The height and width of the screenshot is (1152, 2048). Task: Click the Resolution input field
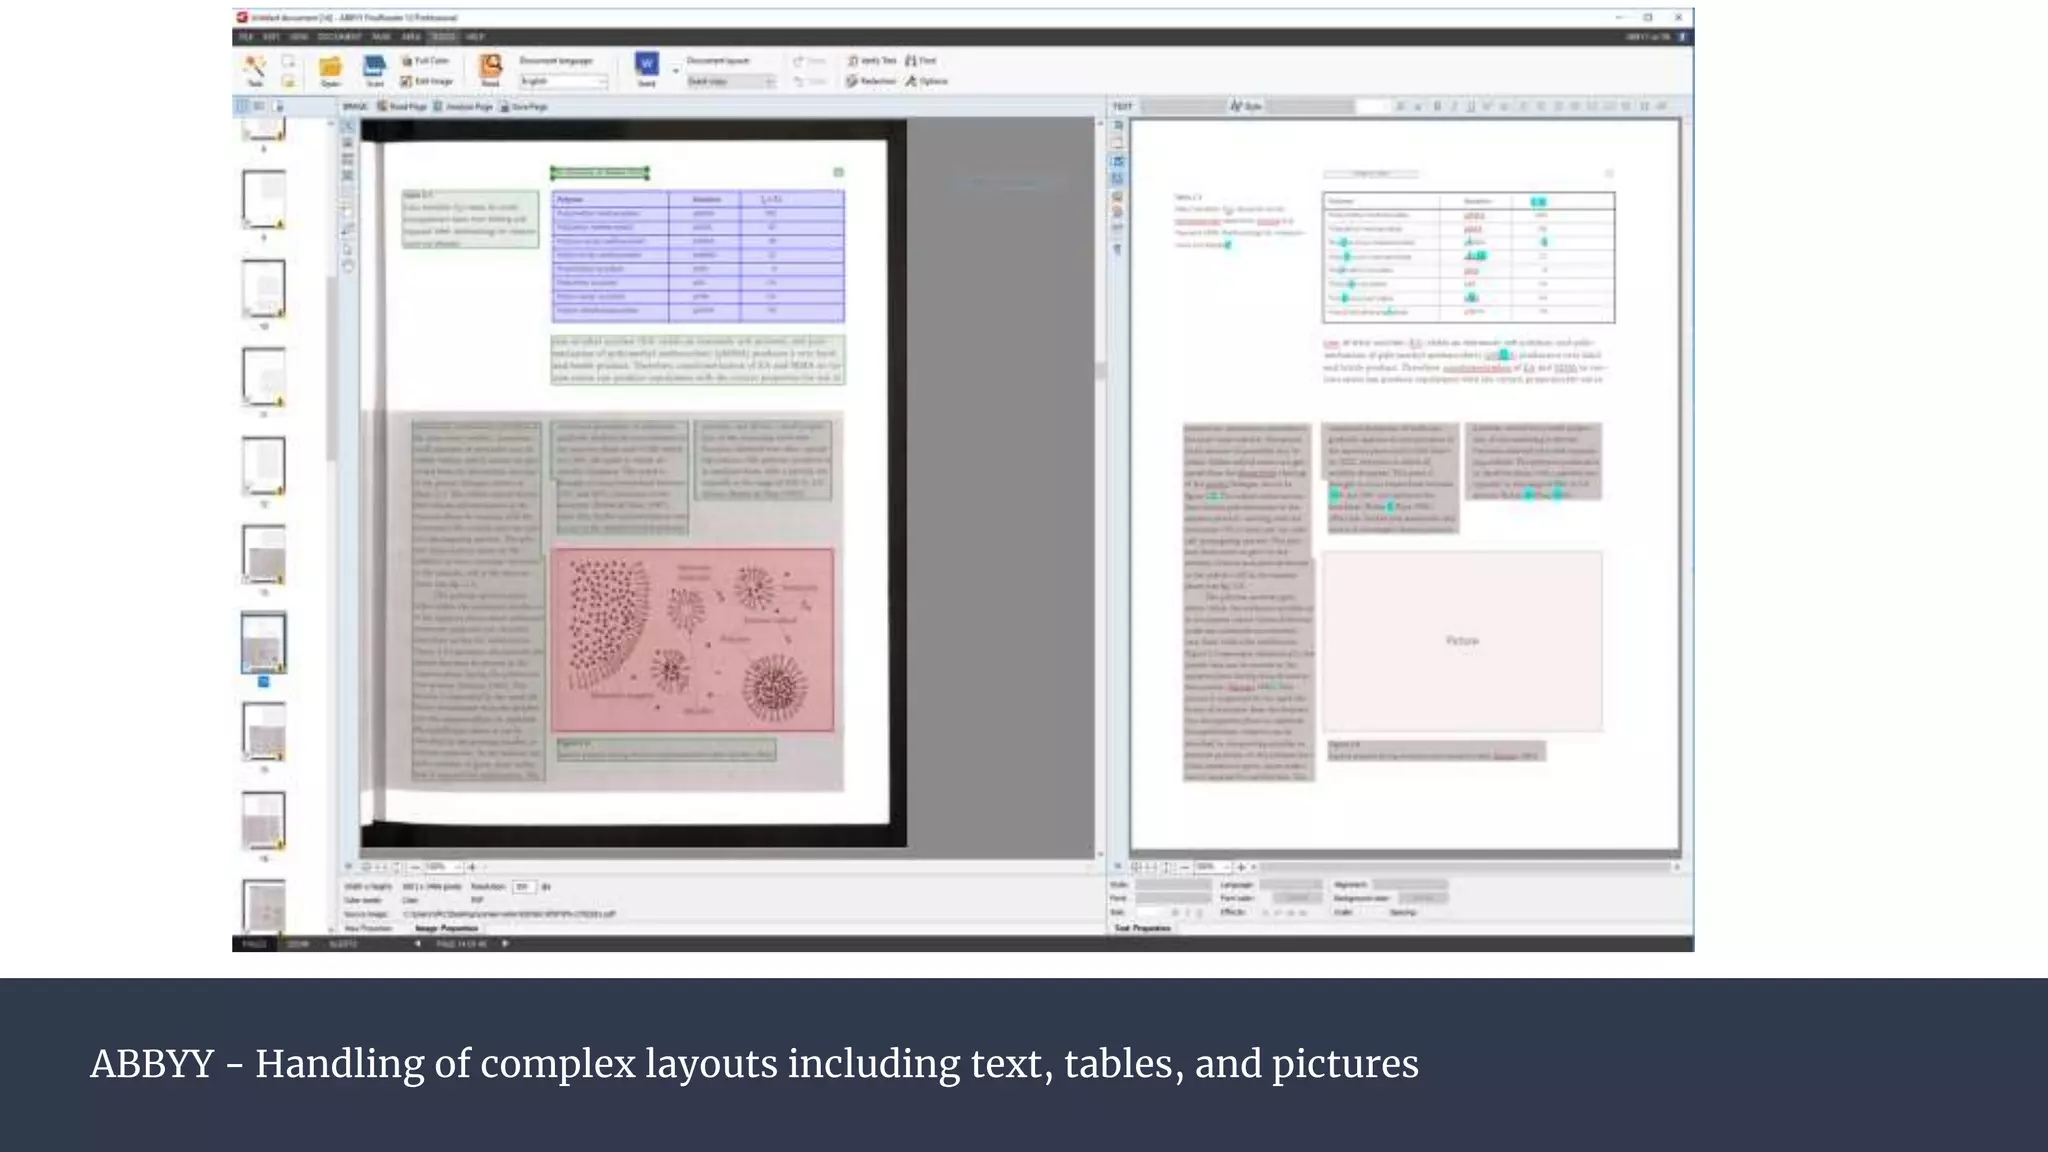tap(524, 887)
